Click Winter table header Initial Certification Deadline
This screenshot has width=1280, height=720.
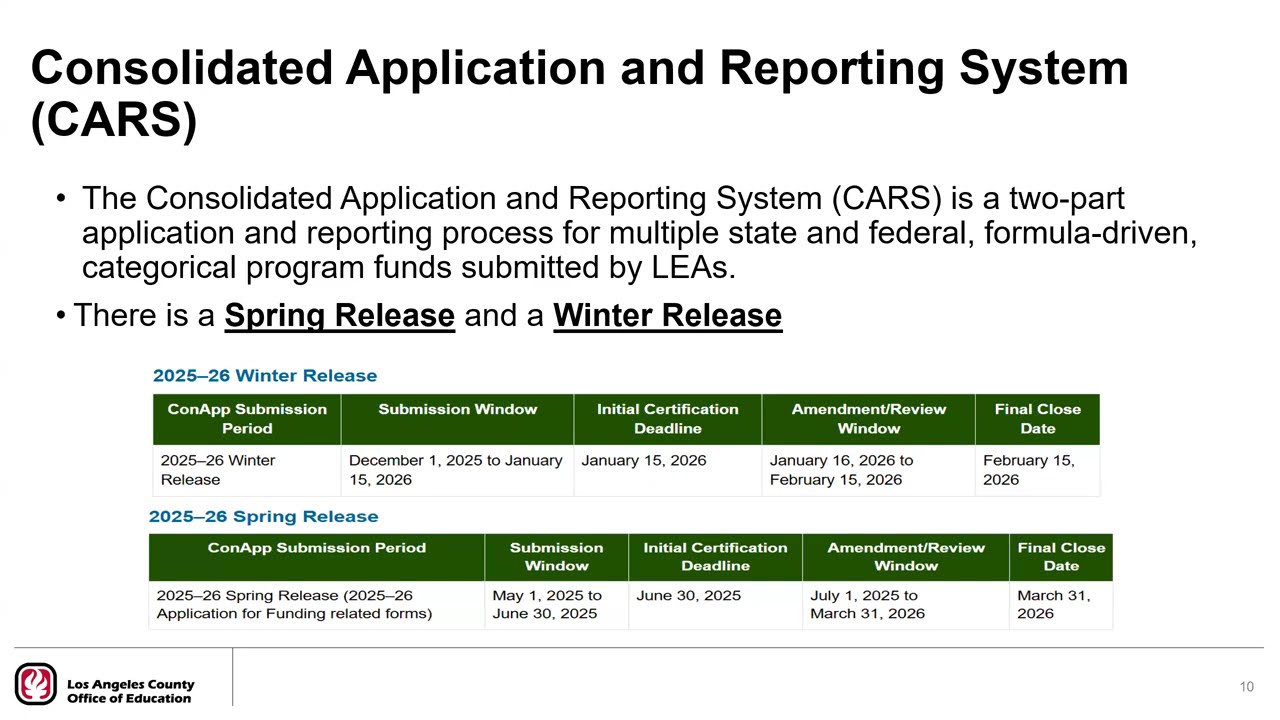click(x=668, y=419)
